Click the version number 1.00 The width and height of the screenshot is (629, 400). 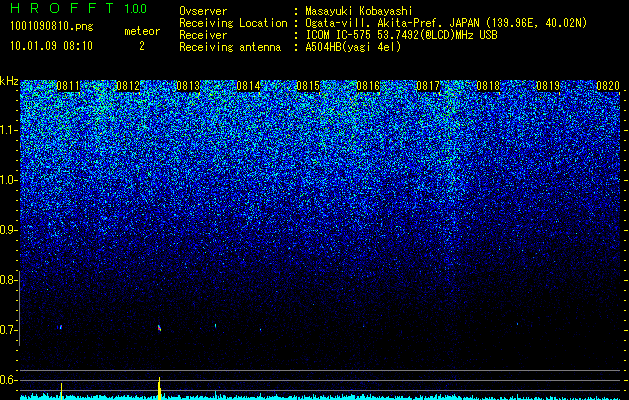click(135, 8)
